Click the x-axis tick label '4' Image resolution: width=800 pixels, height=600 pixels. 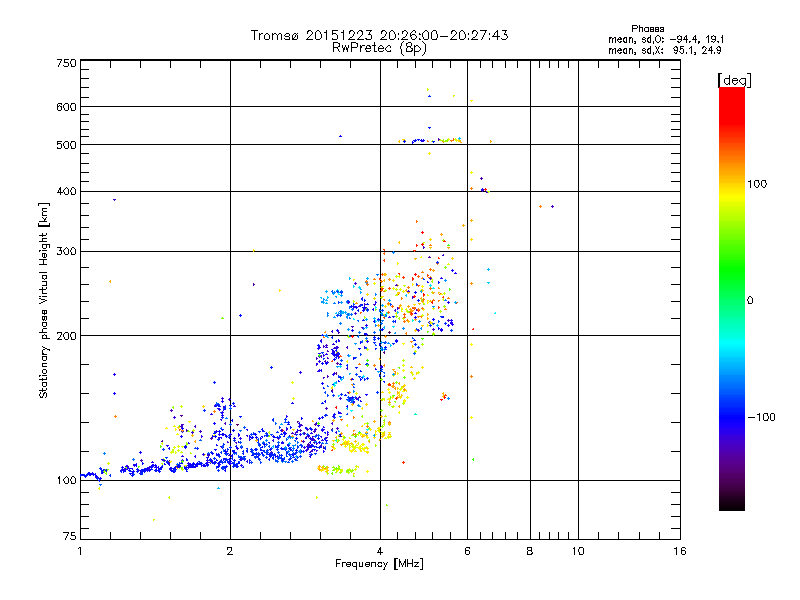(x=380, y=551)
